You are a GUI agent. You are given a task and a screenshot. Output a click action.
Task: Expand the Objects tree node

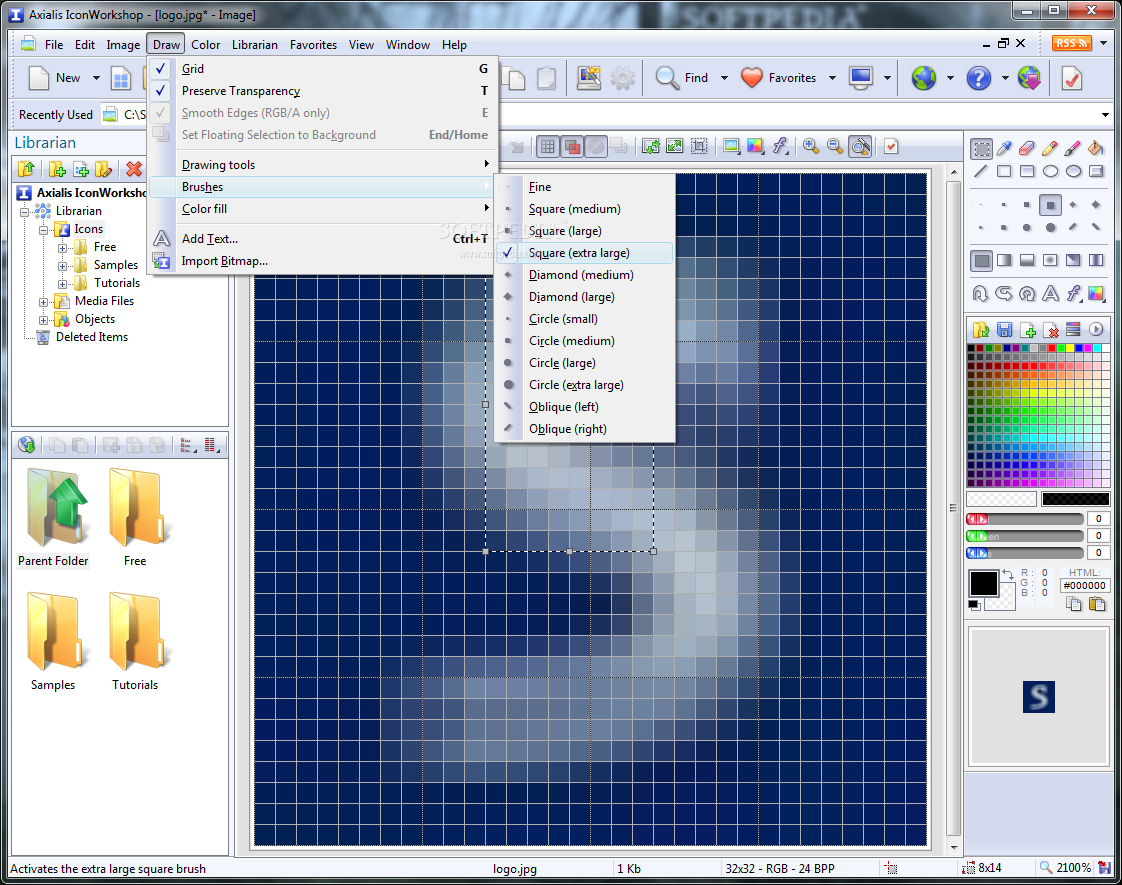coord(44,319)
